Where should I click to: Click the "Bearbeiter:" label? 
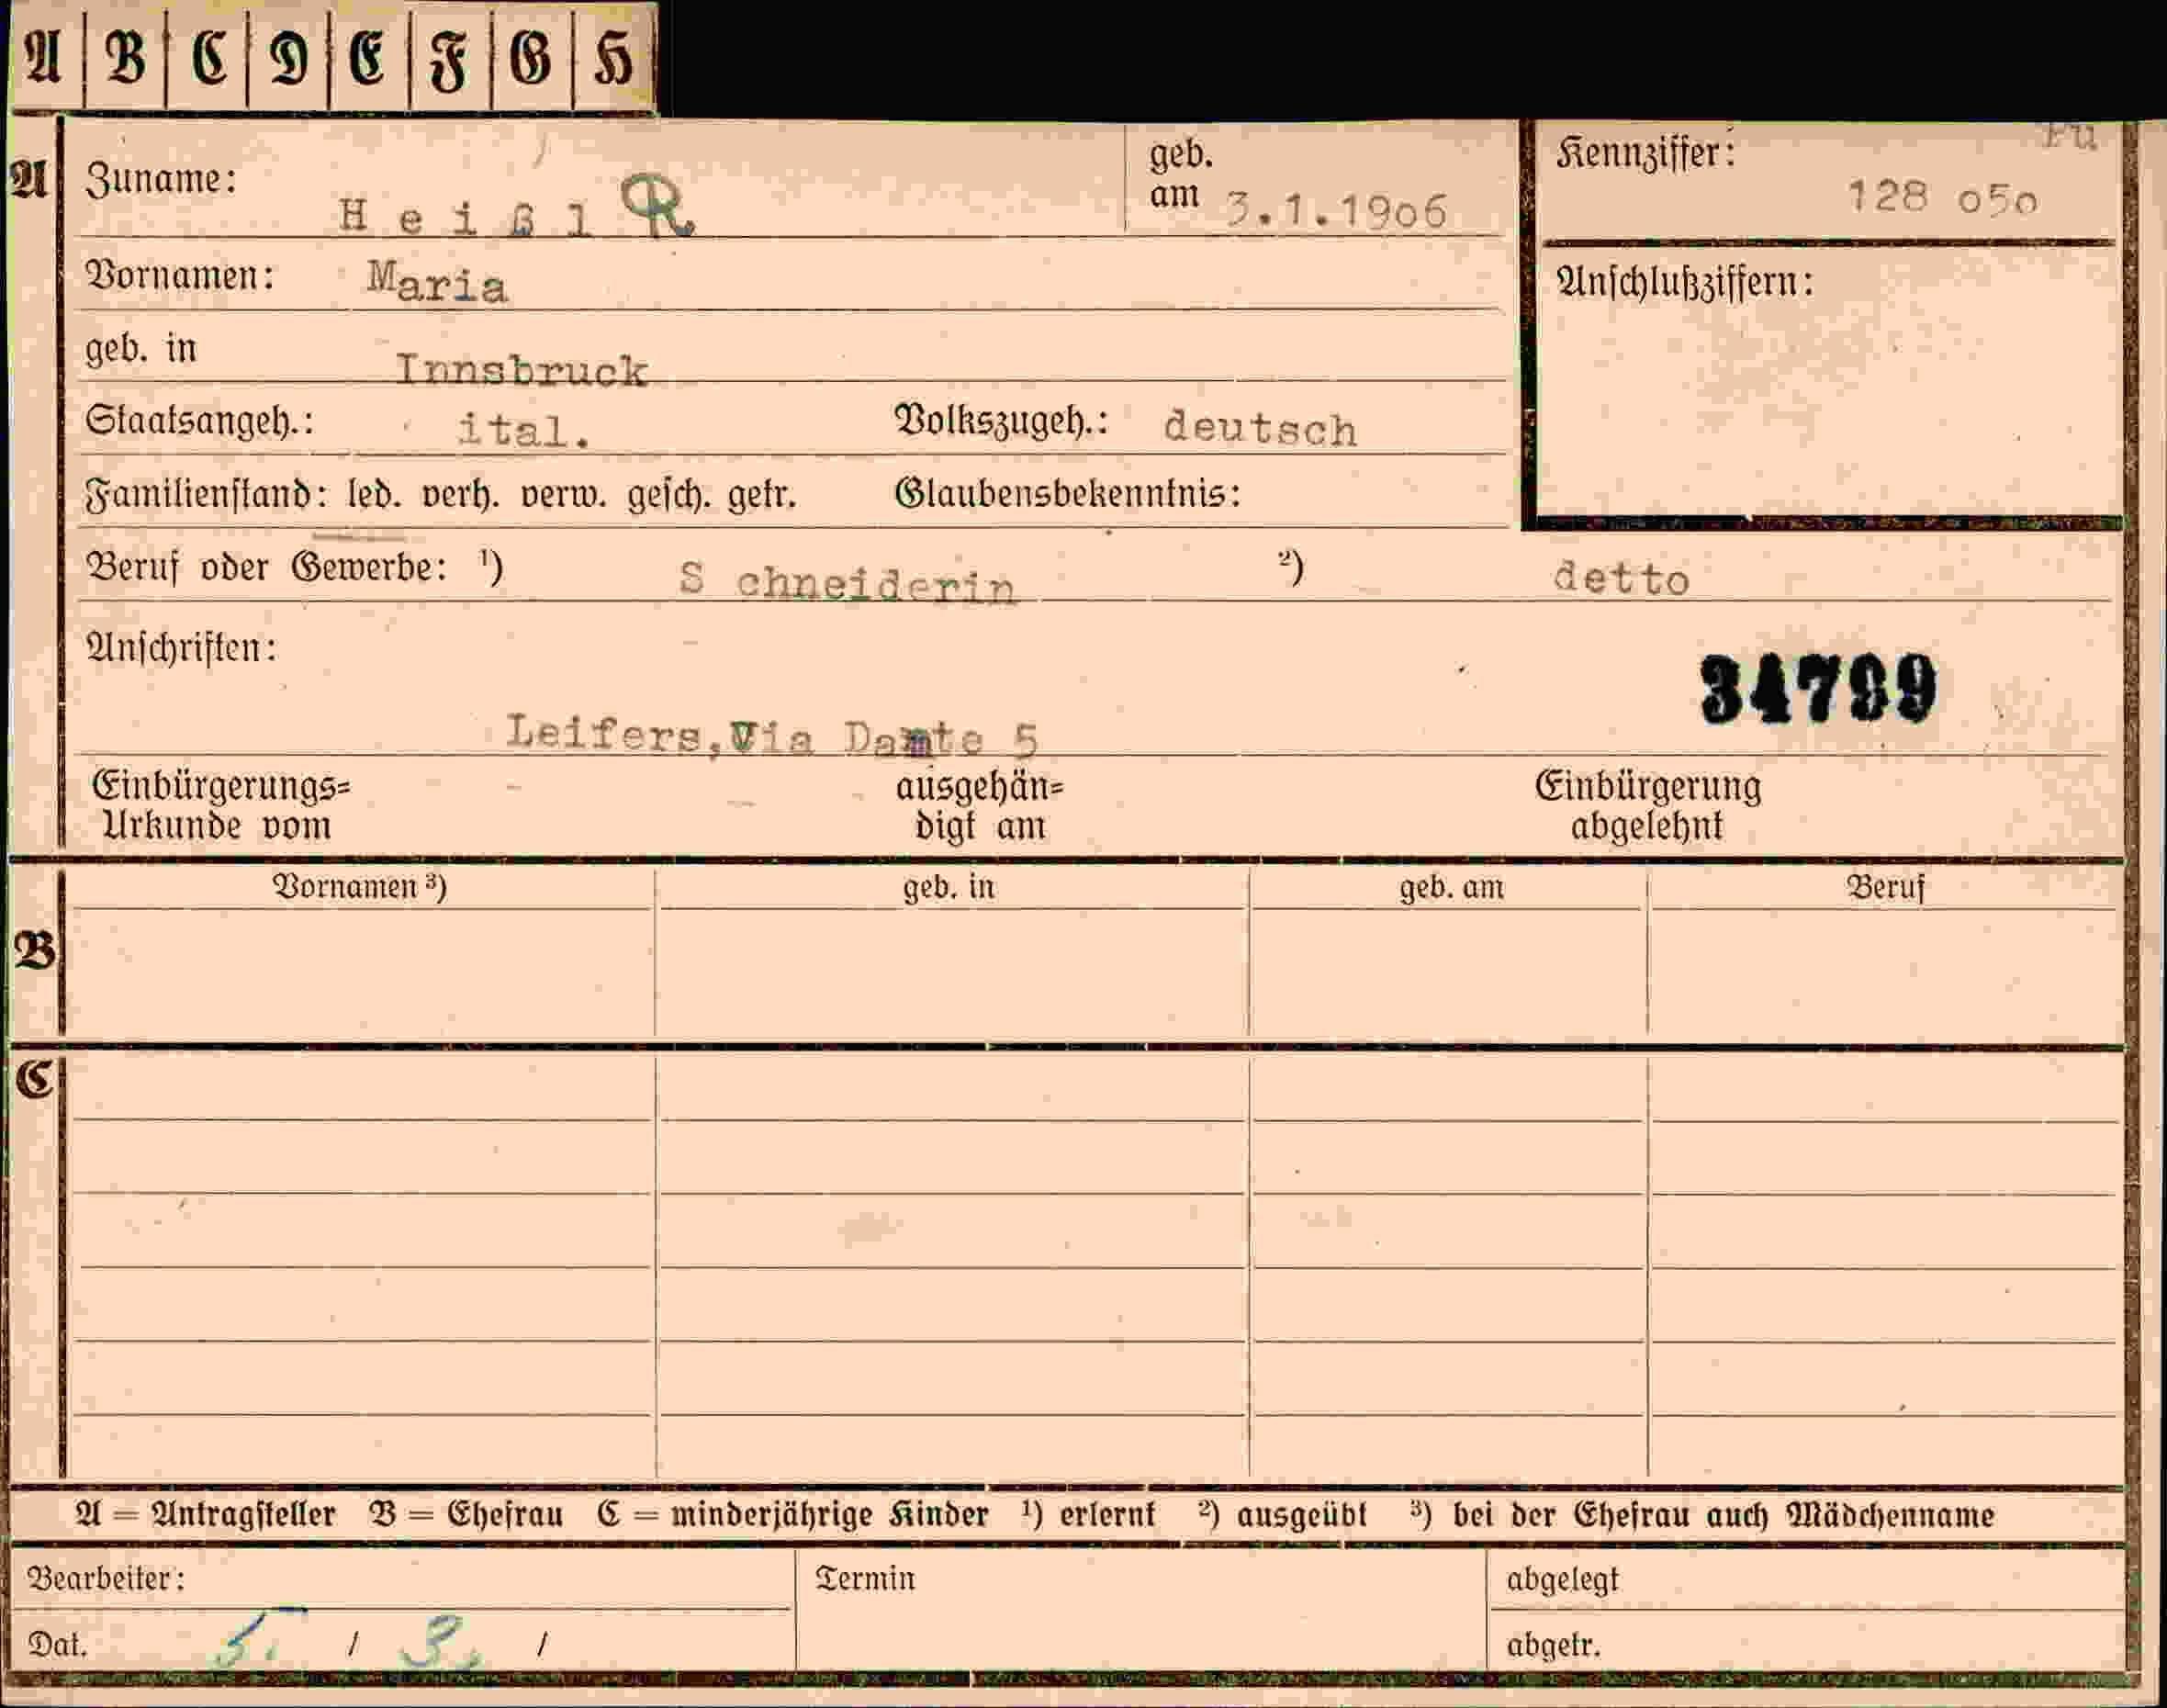point(106,1578)
